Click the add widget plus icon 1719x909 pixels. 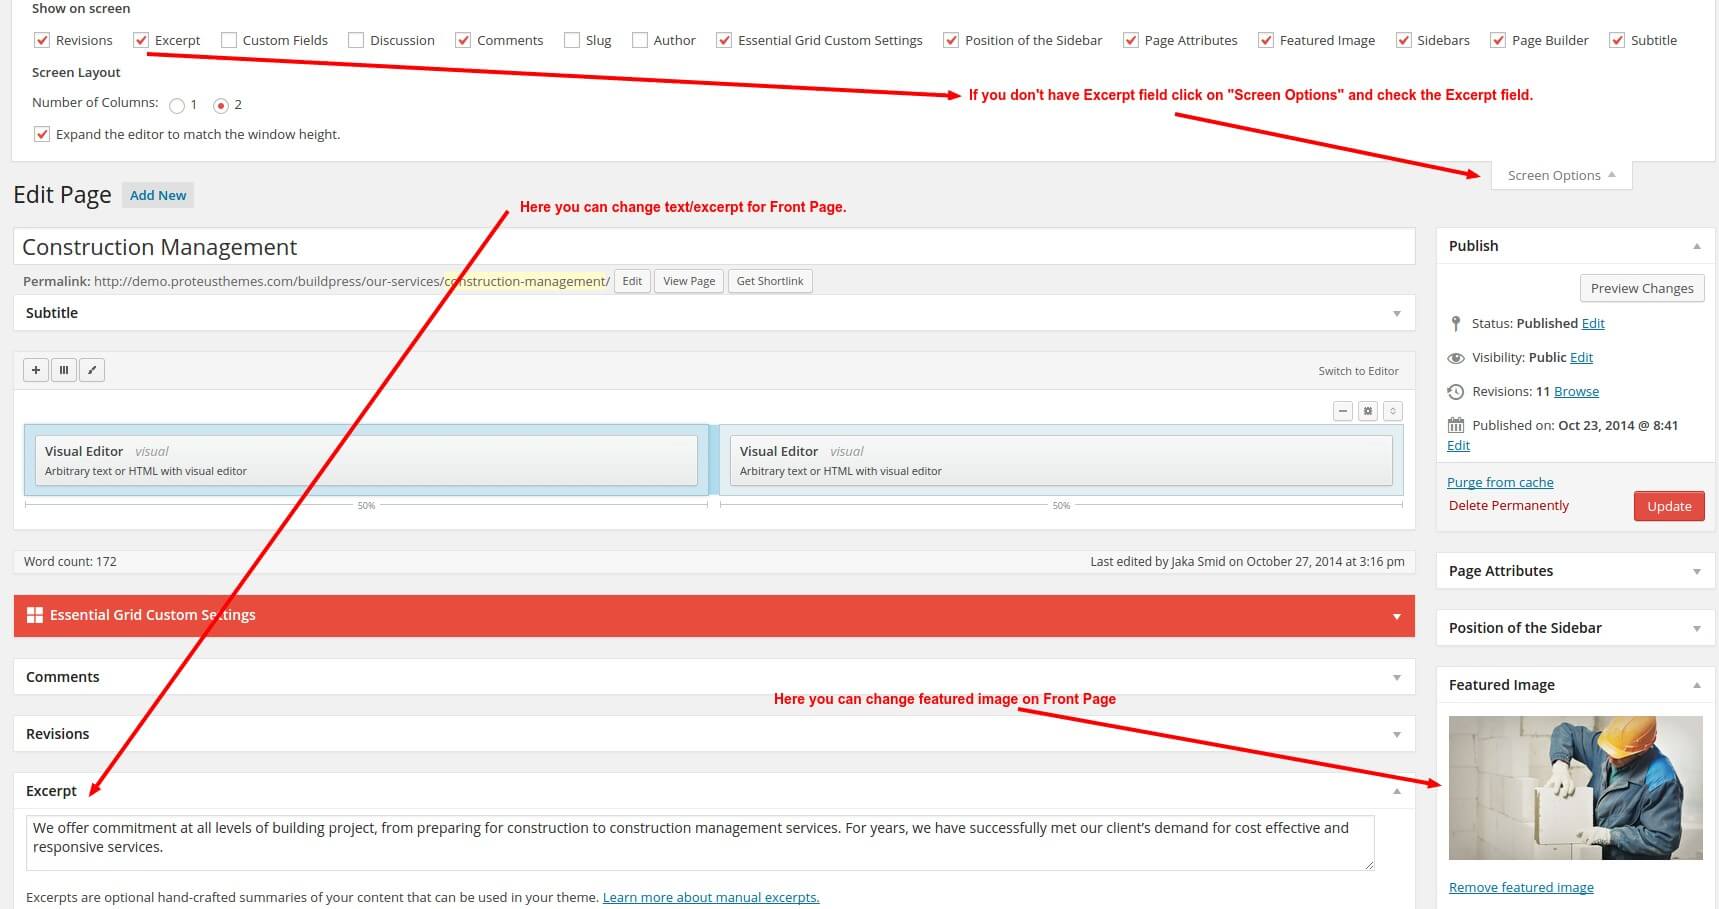pyautogui.click(x=36, y=370)
